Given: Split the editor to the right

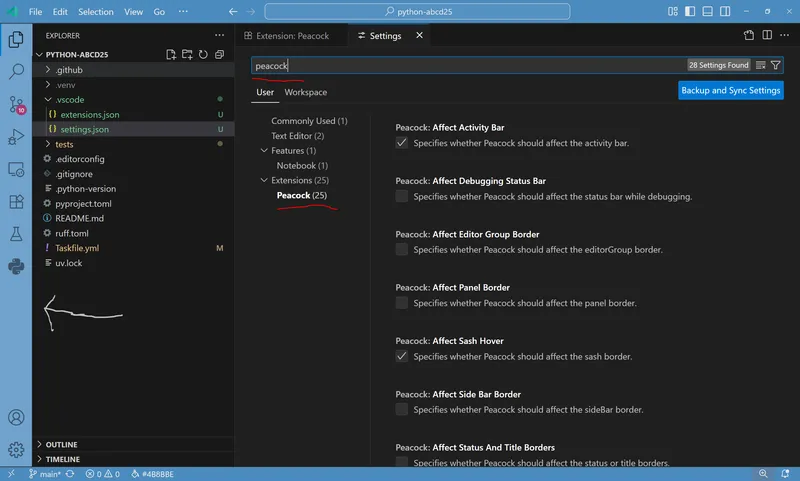Looking at the screenshot, I should (767, 35).
